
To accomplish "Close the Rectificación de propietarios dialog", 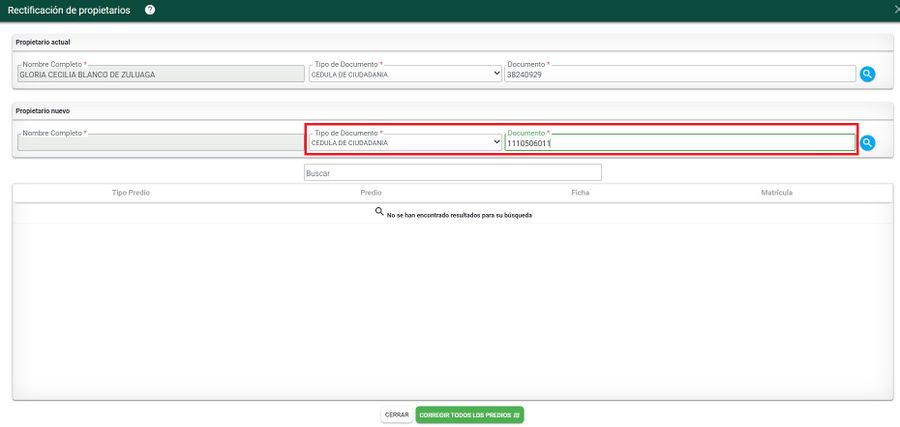I will coord(895,9).
